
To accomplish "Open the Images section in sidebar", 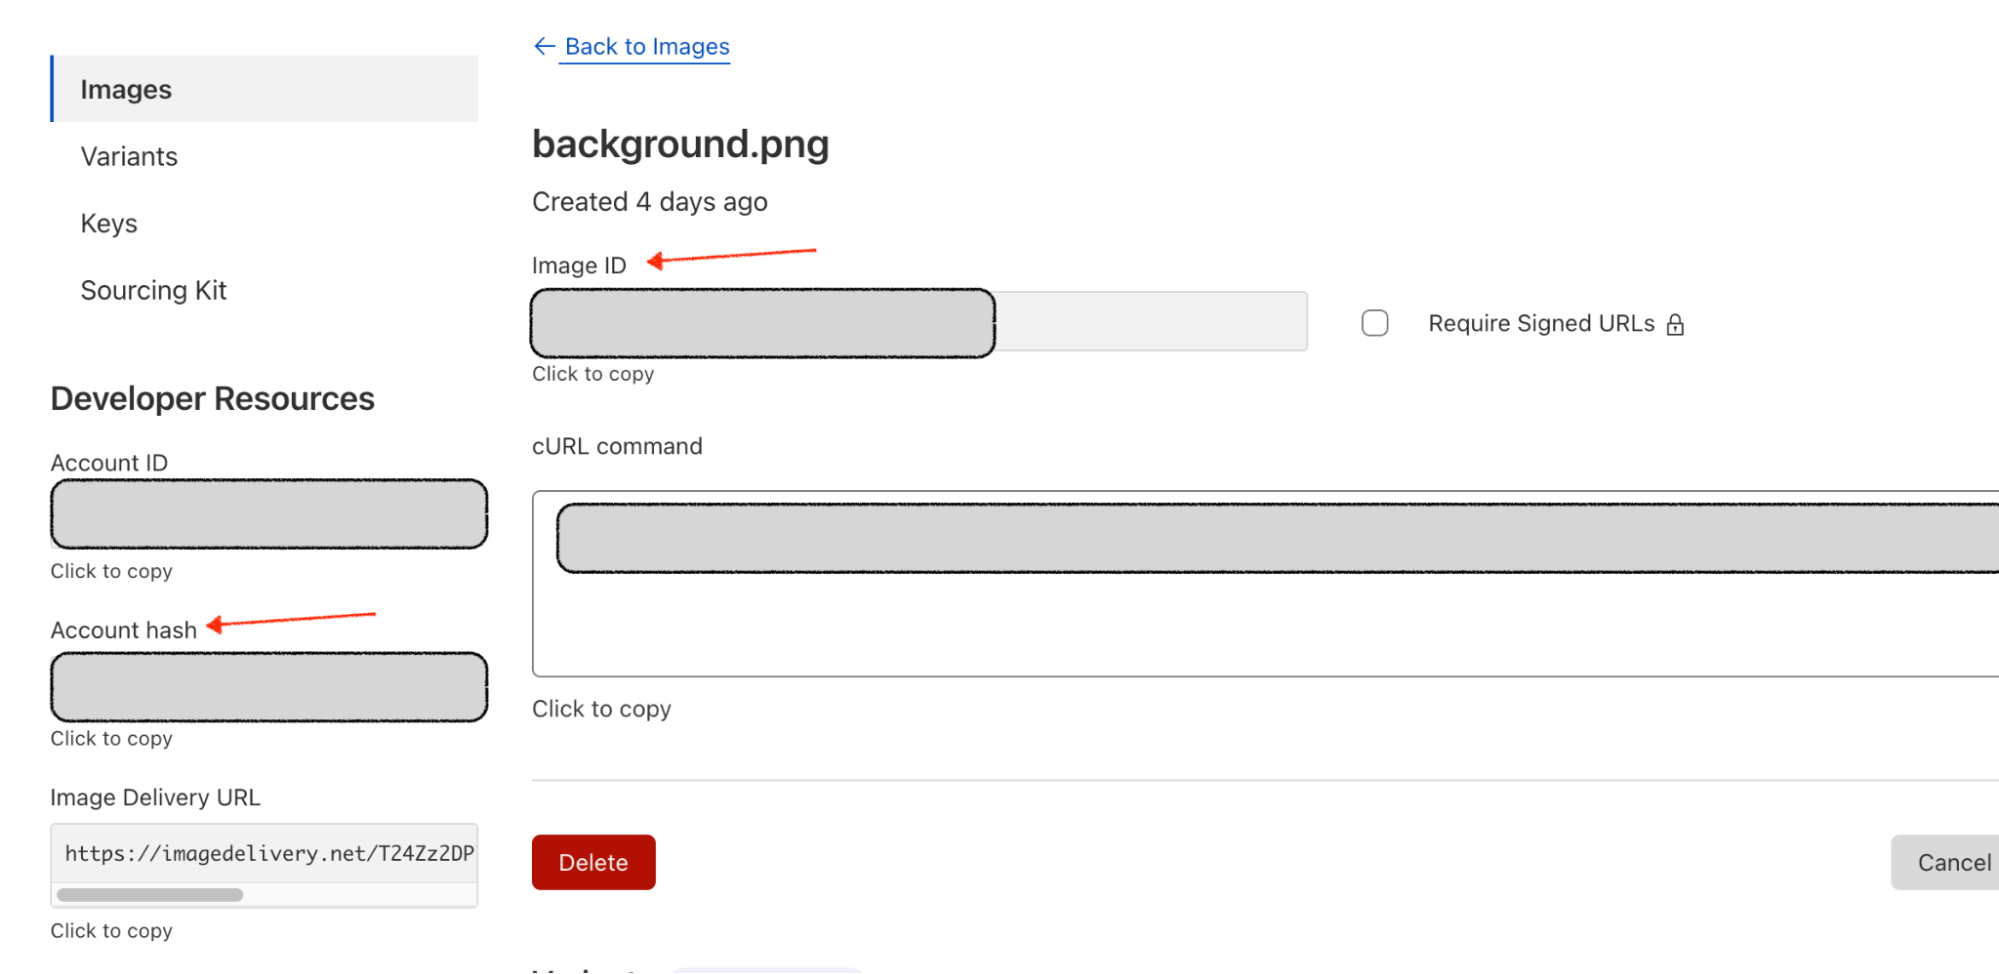I will tap(126, 89).
